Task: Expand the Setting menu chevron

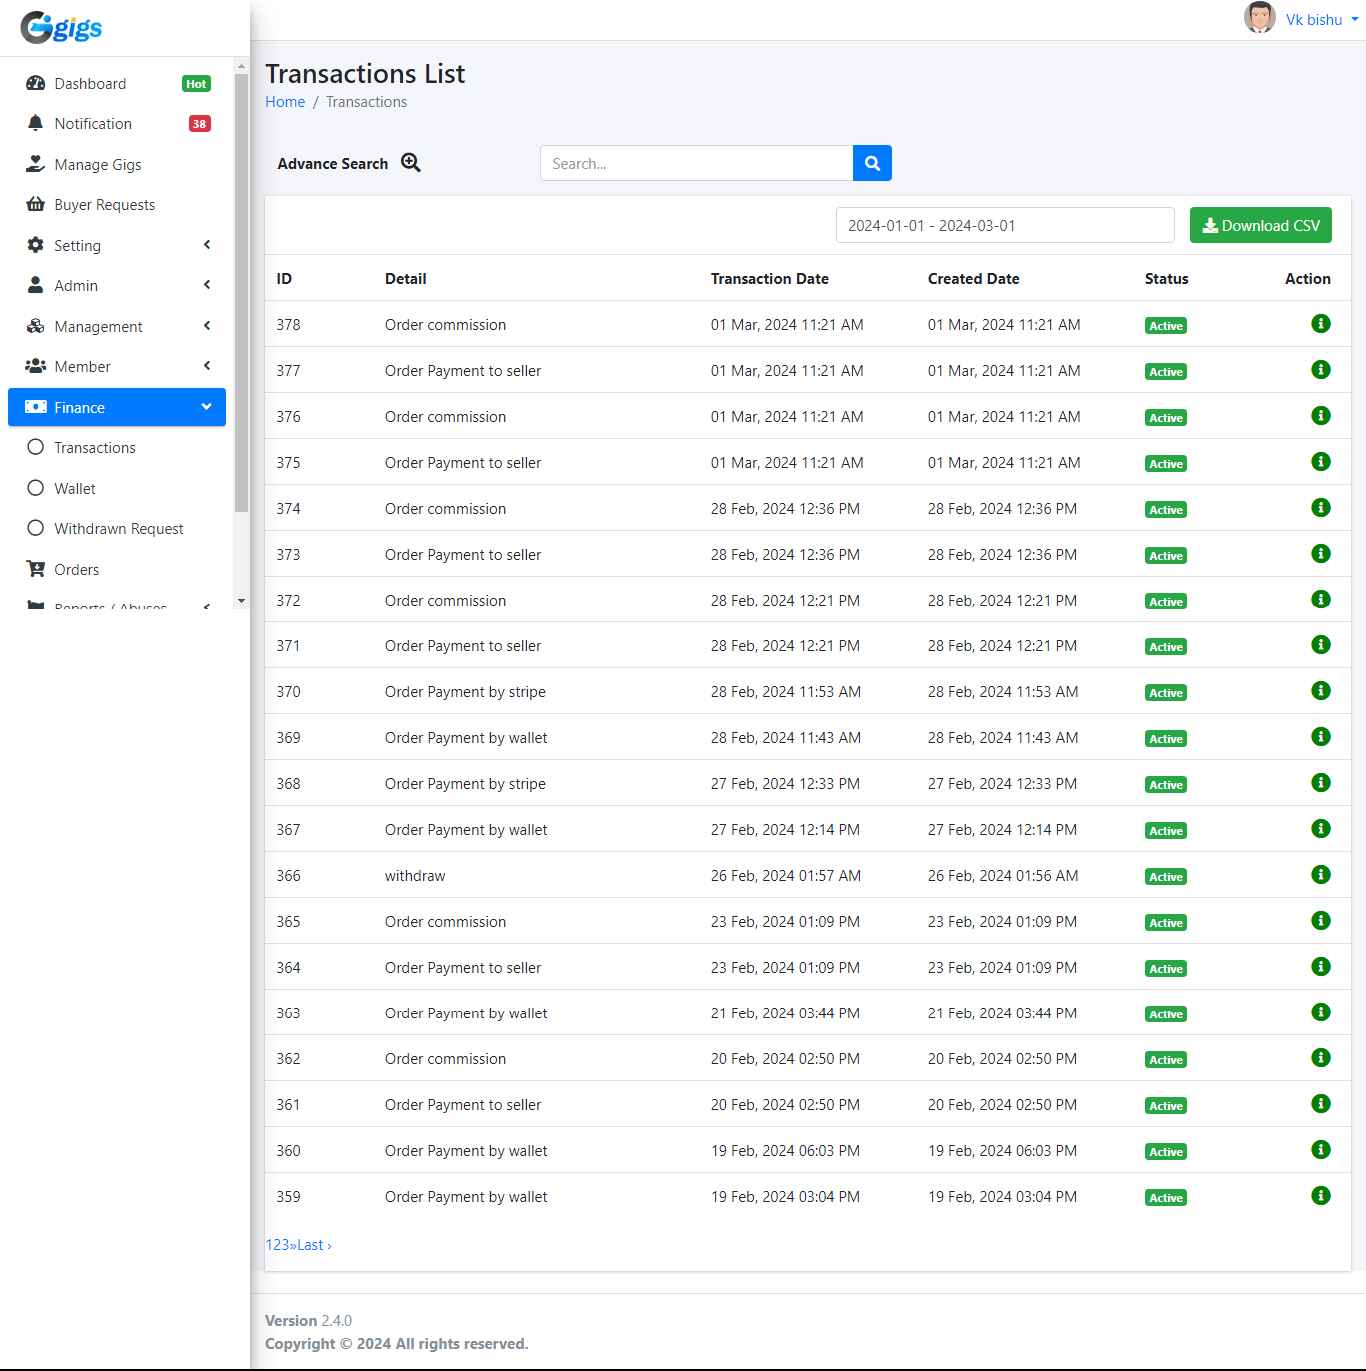Action: pos(207,245)
